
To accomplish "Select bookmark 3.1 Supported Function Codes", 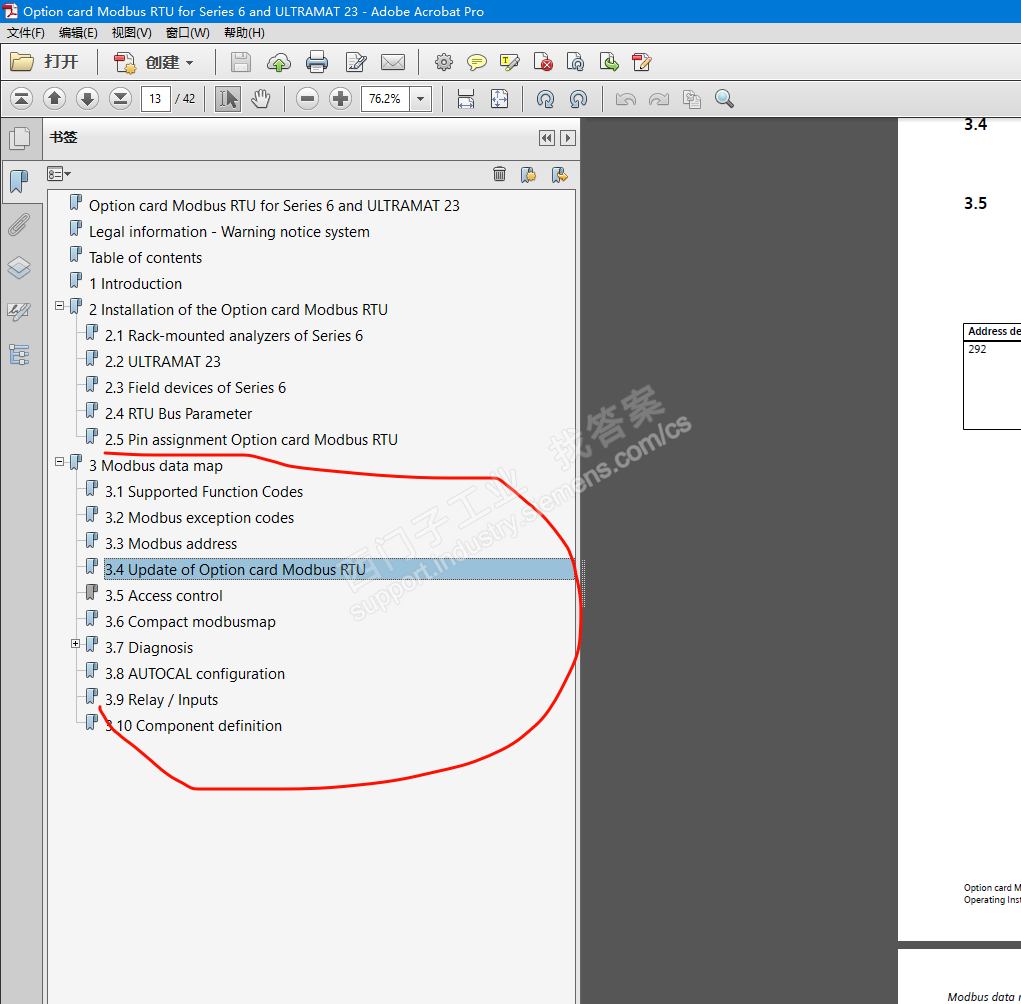I will 204,492.
